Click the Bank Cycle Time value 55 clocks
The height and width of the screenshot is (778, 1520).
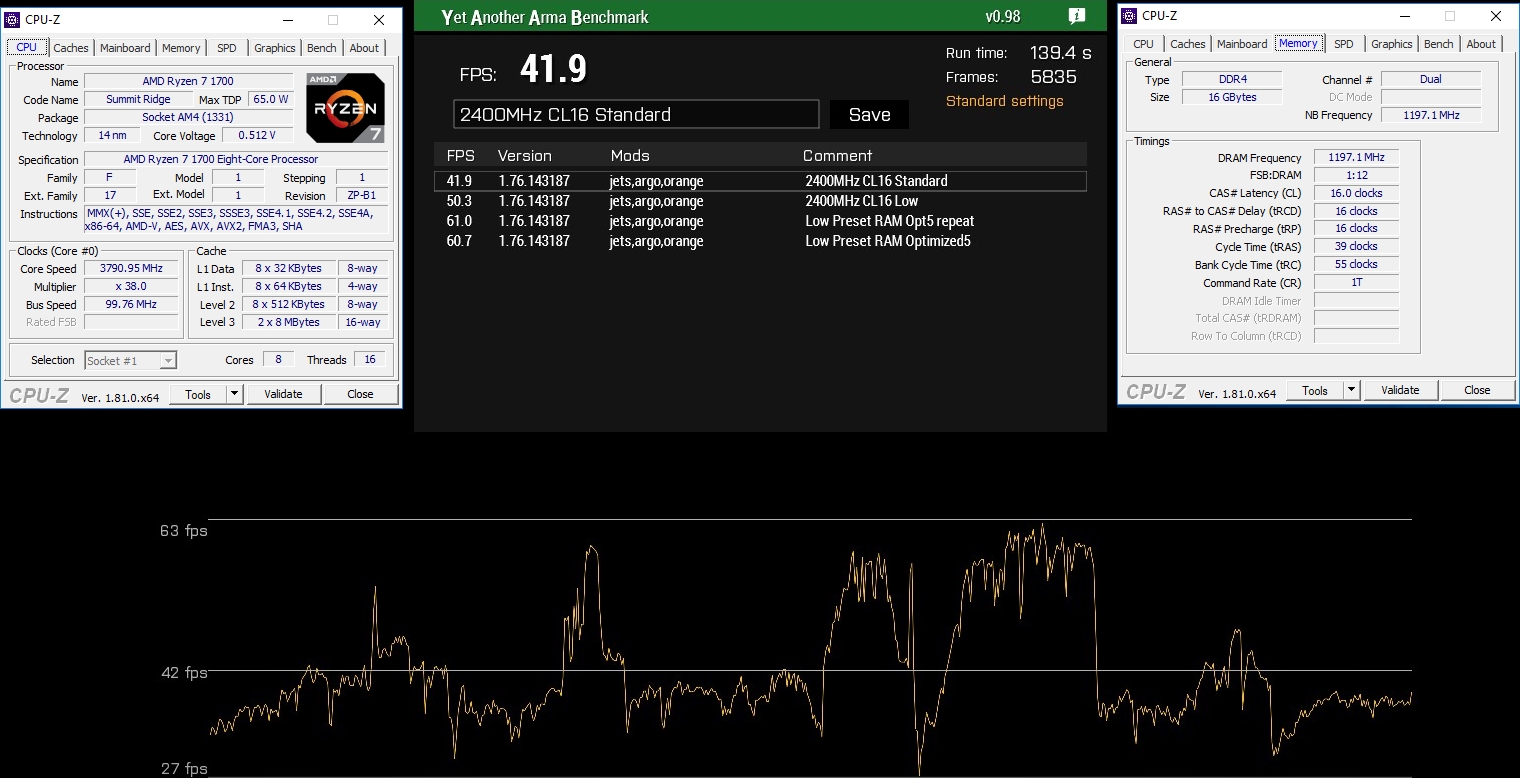pyautogui.click(x=1356, y=264)
